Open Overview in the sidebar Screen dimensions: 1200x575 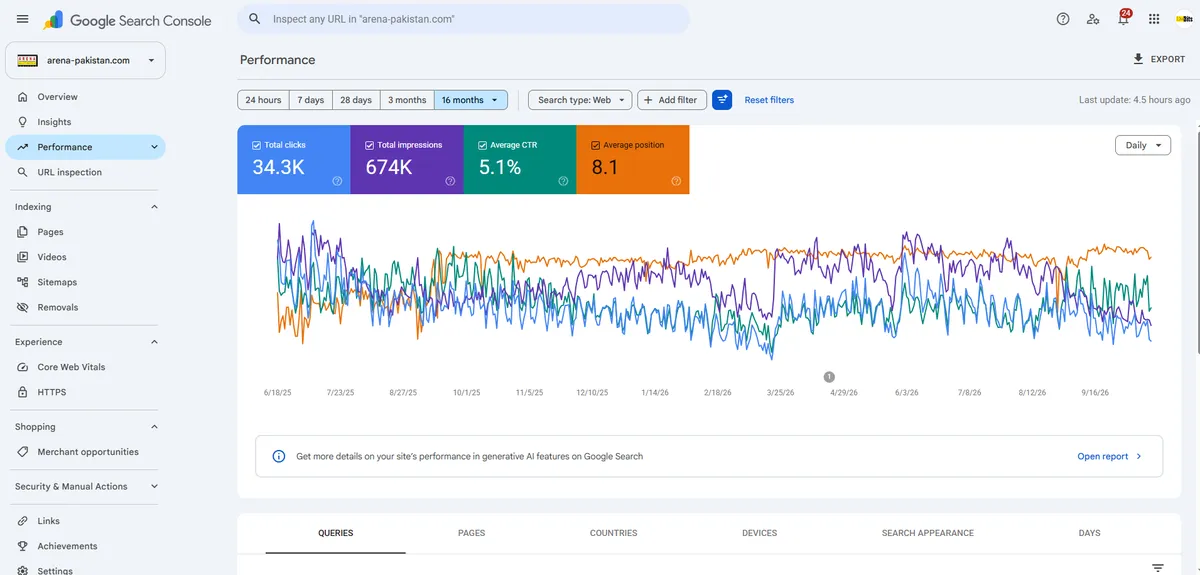click(x=85, y=97)
